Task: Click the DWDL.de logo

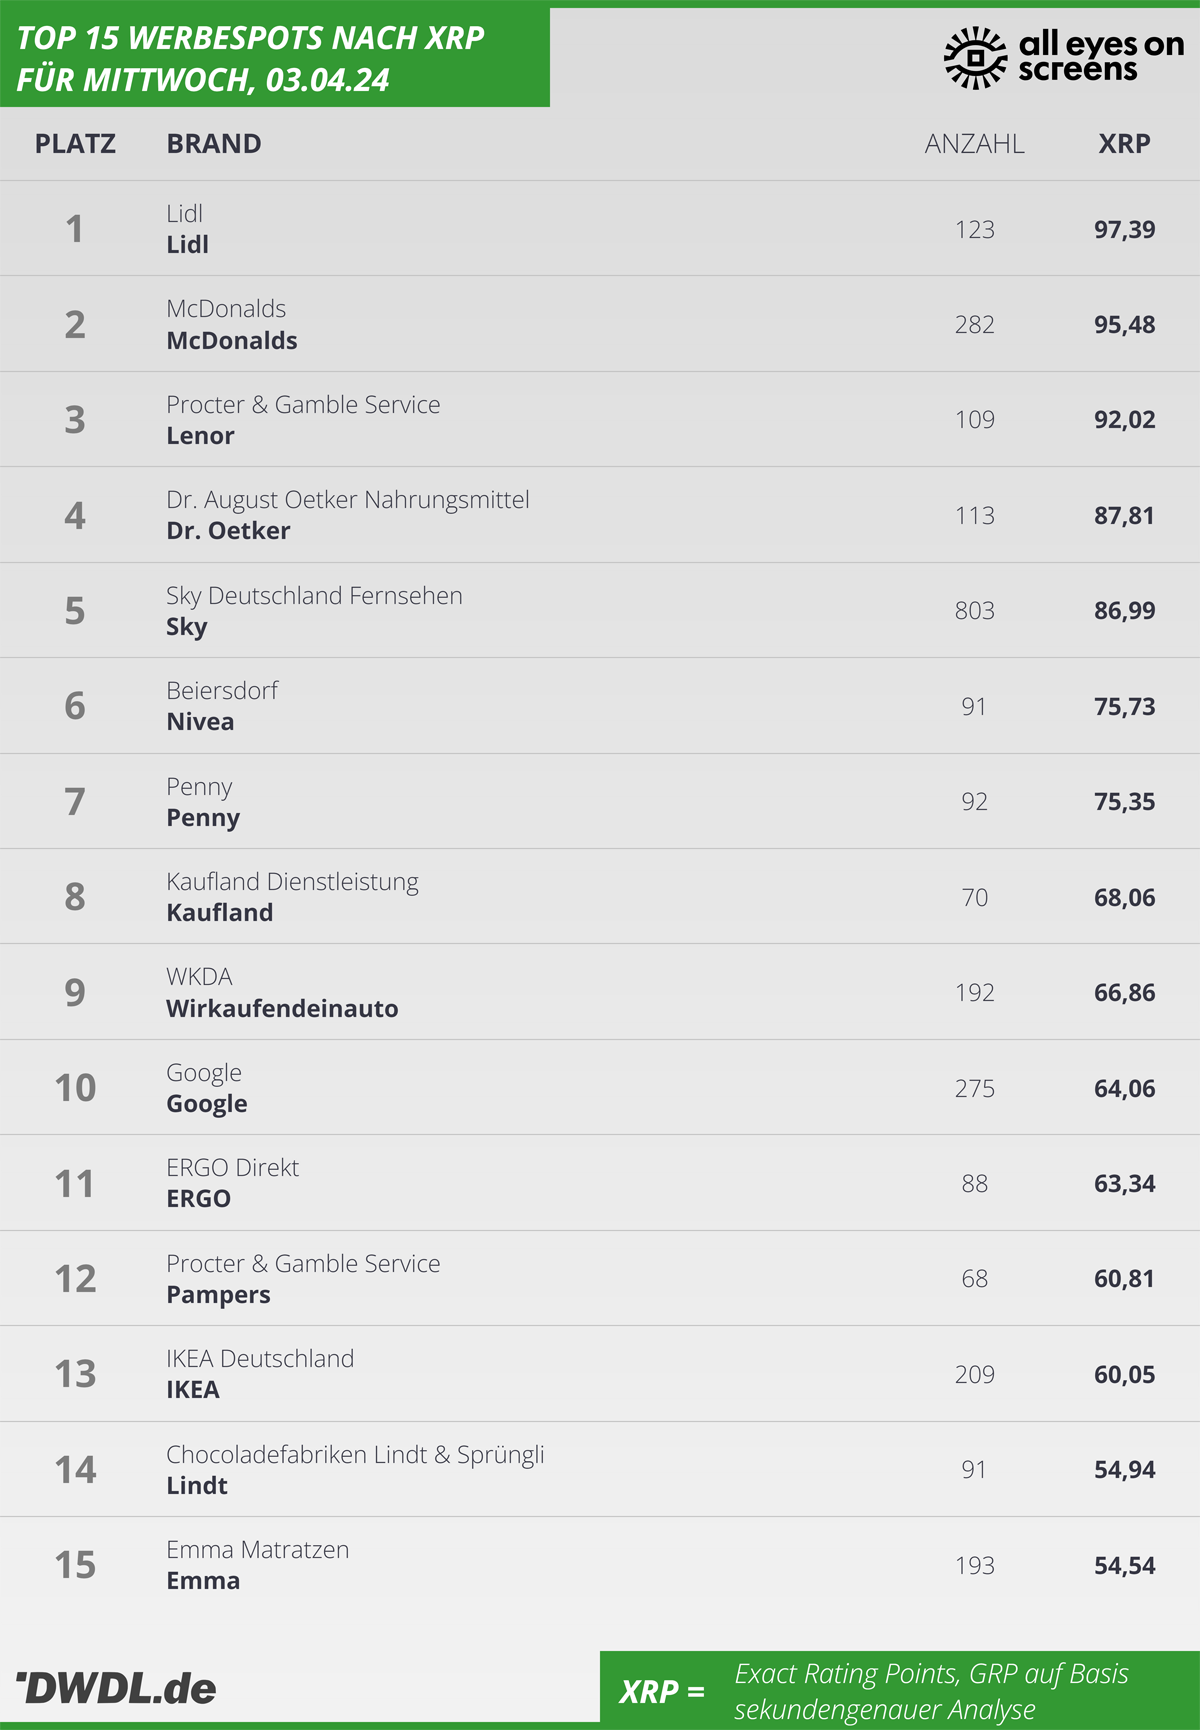Action: 116,1689
